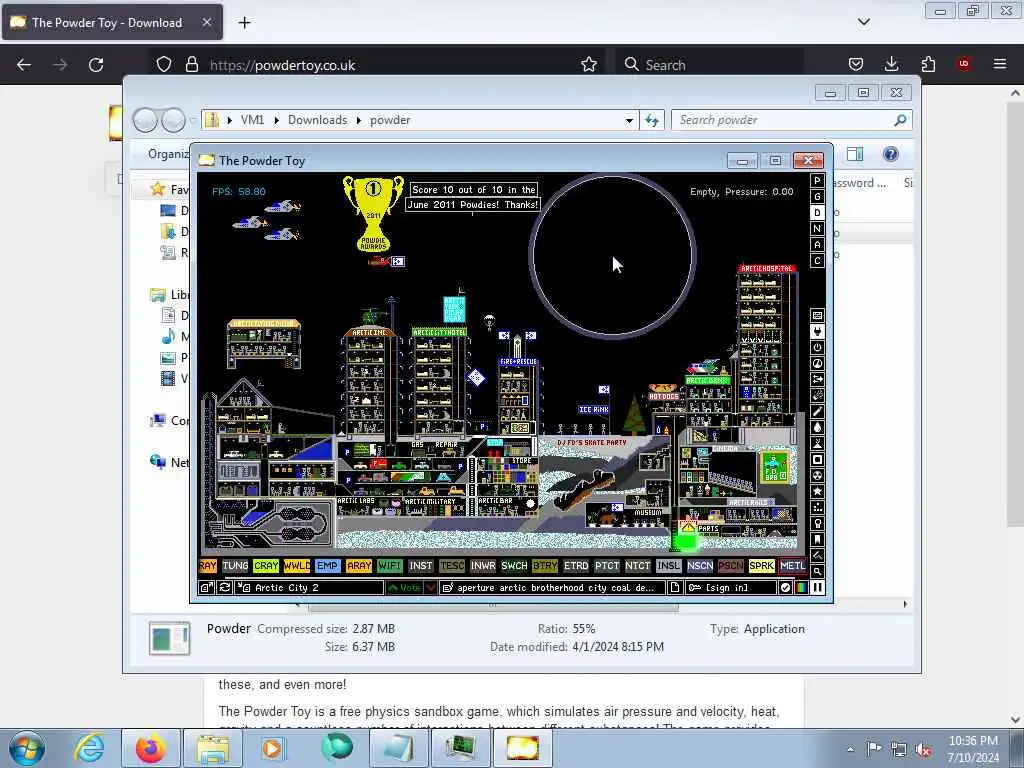1024x768 pixels.
Task: Select the BTRY element
Action: (x=545, y=566)
